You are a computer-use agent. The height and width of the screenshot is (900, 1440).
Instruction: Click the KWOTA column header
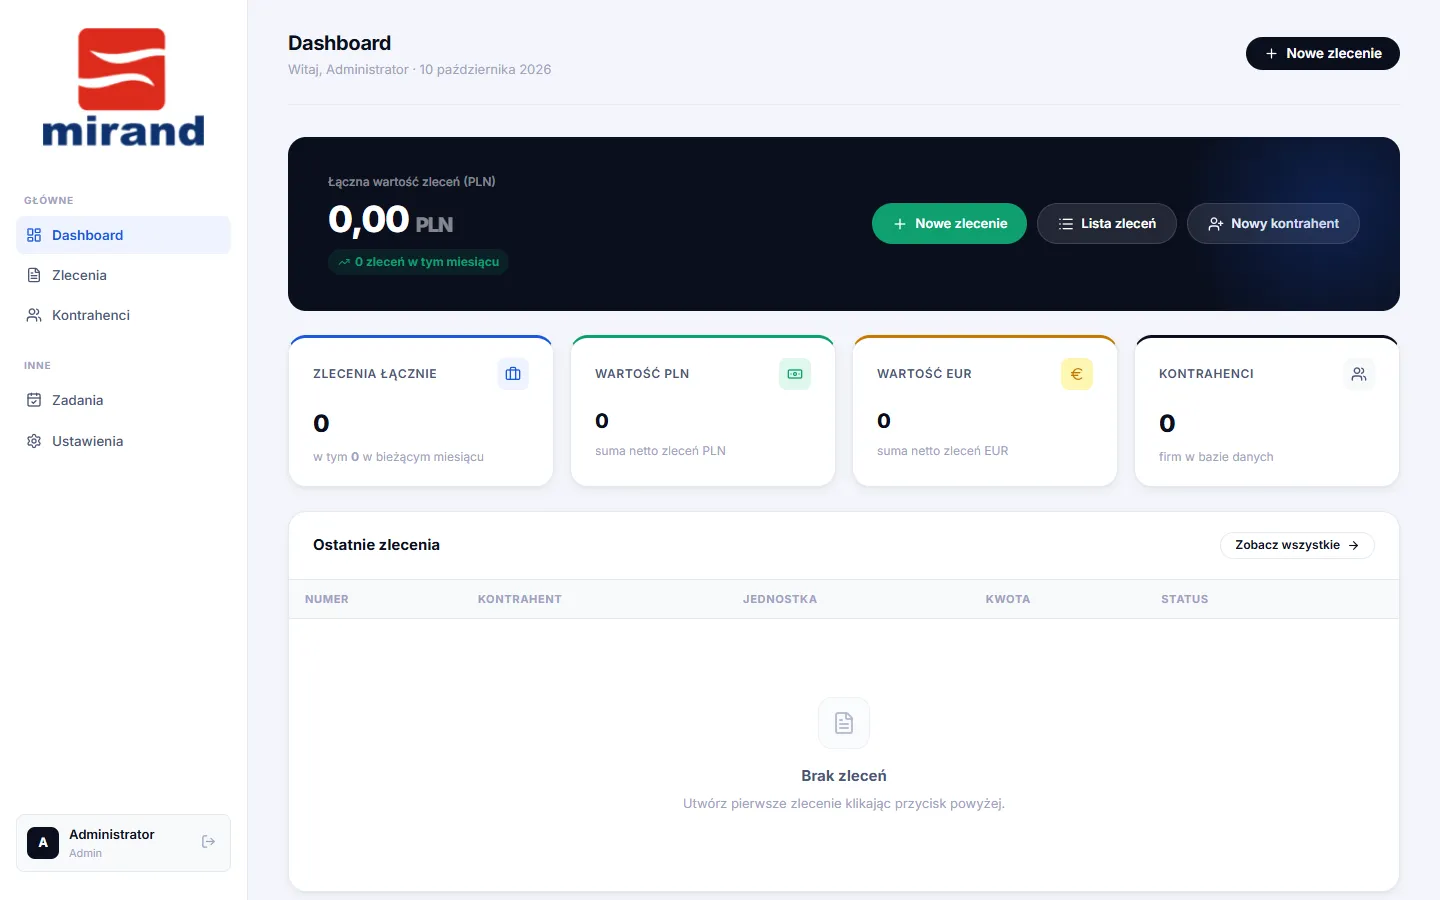tap(1008, 599)
